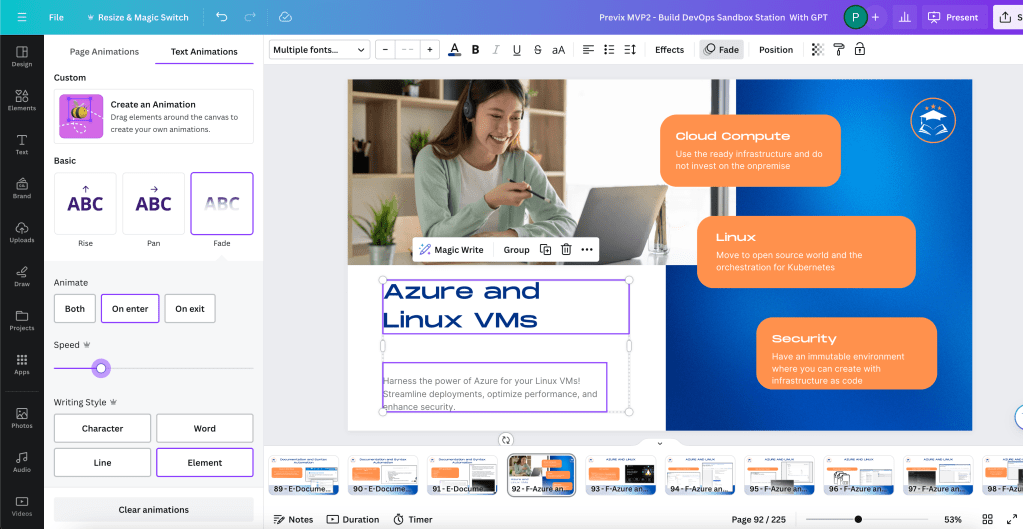Viewport: 1023px width, 529px height.
Task: Change text alignment
Action: pyautogui.click(x=588, y=50)
